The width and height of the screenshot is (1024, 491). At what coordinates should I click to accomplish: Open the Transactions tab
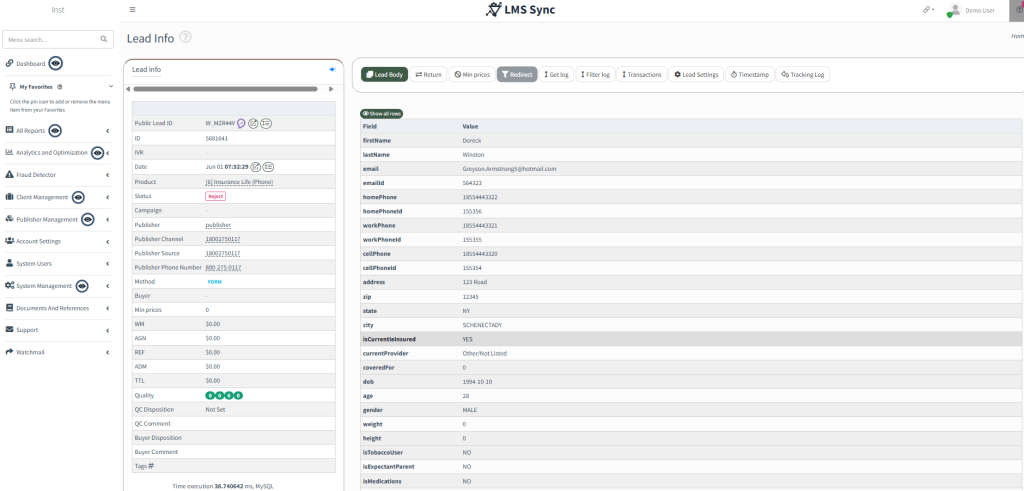pyautogui.click(x=641, y=74)
